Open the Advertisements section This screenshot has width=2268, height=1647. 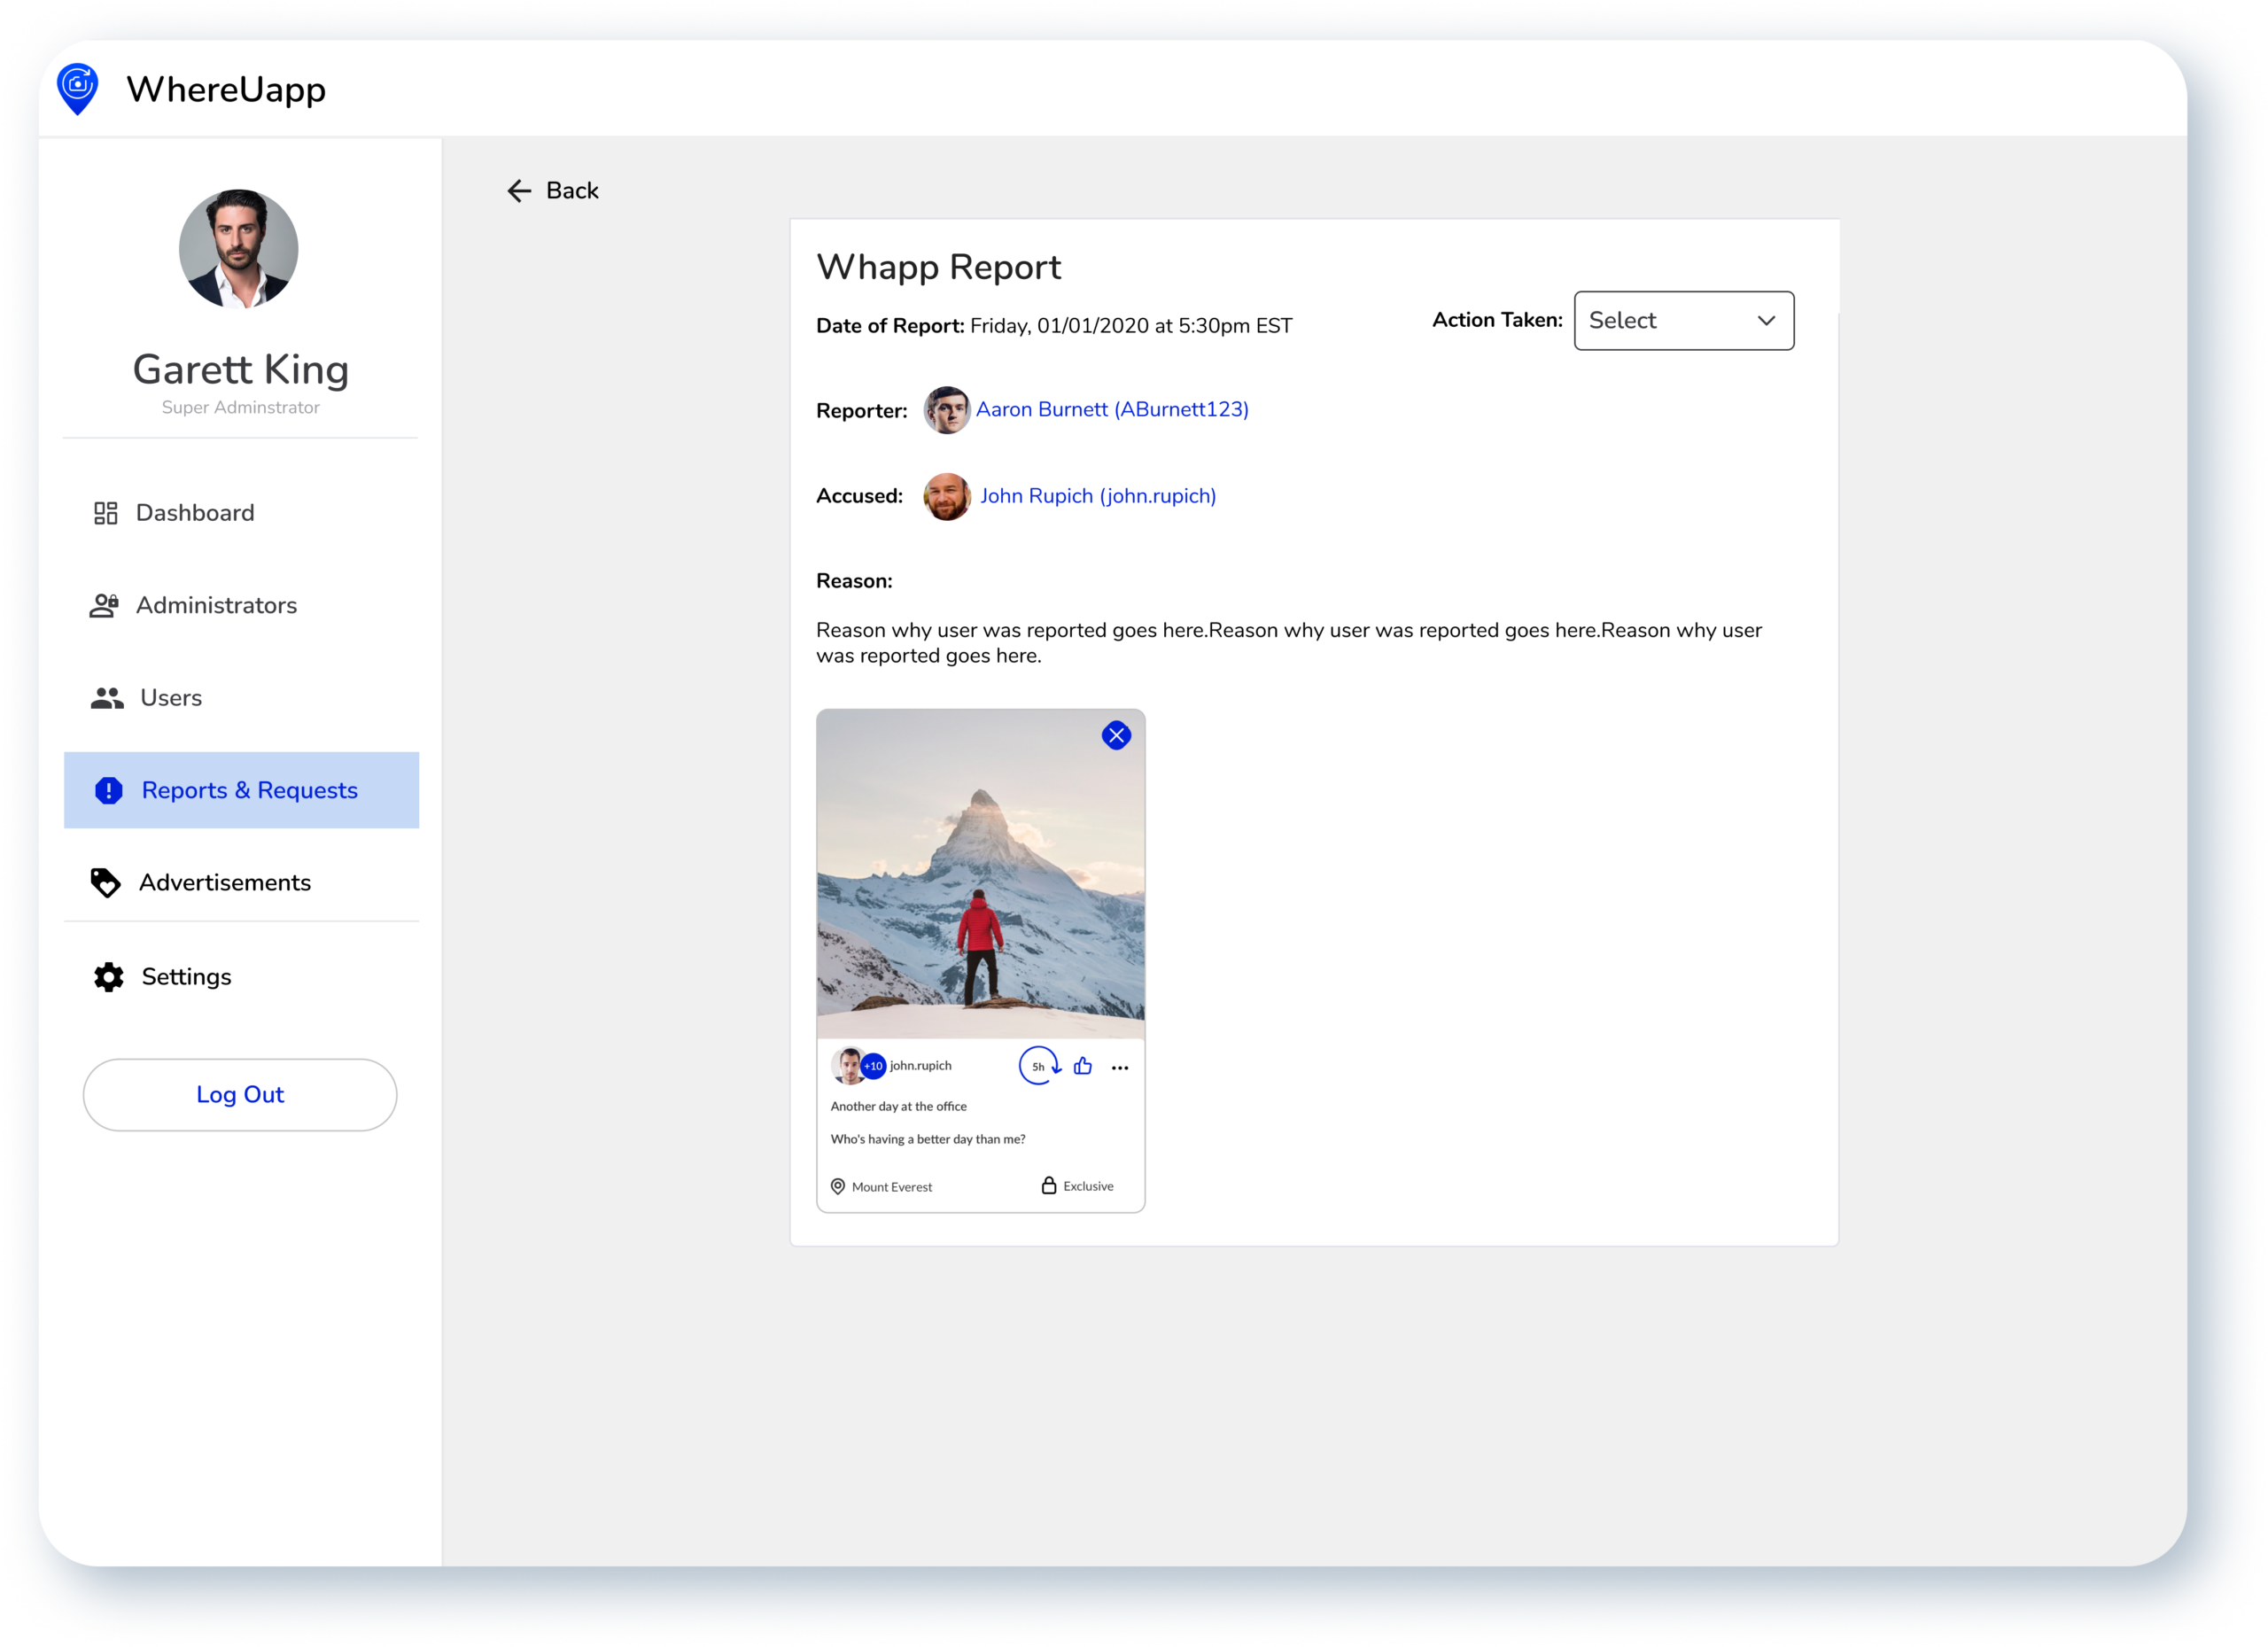point(225,883)
